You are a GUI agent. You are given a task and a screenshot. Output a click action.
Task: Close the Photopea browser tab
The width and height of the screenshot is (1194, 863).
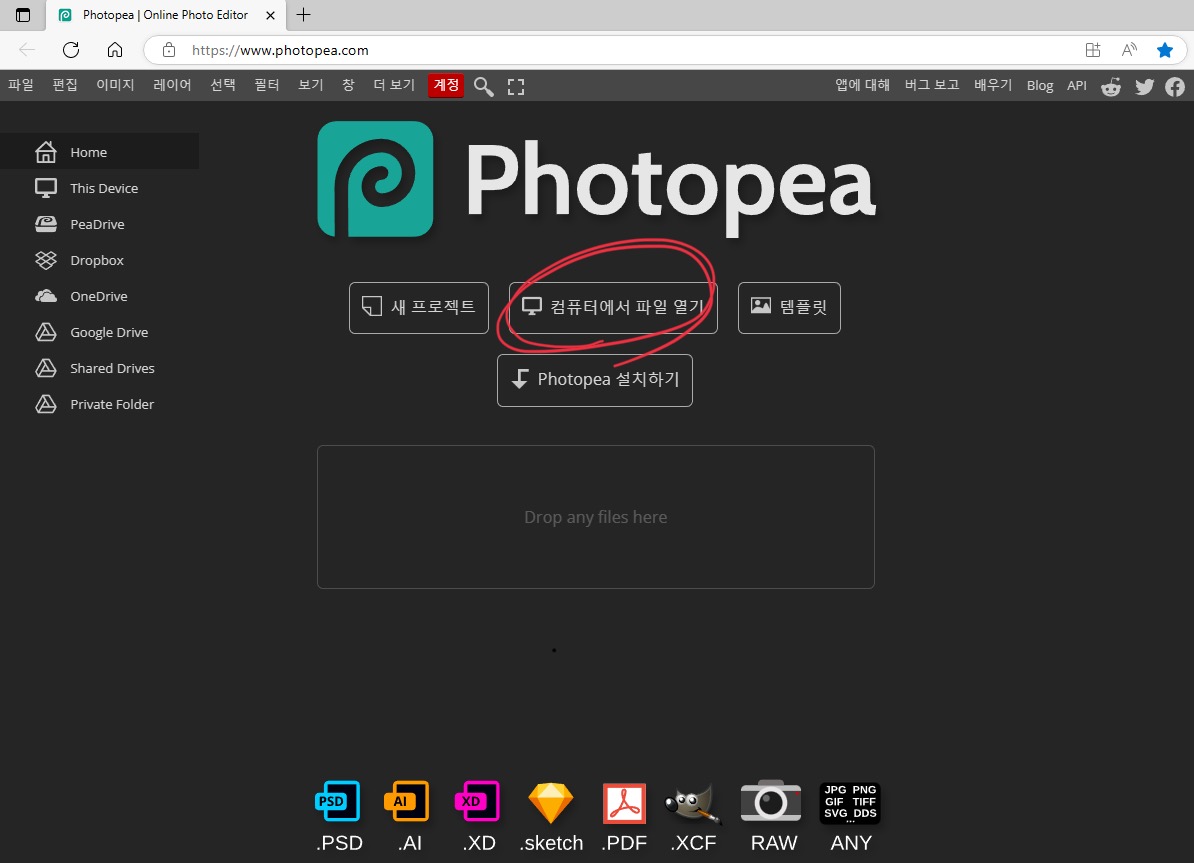pyautogui.click(x=270, y=15)
